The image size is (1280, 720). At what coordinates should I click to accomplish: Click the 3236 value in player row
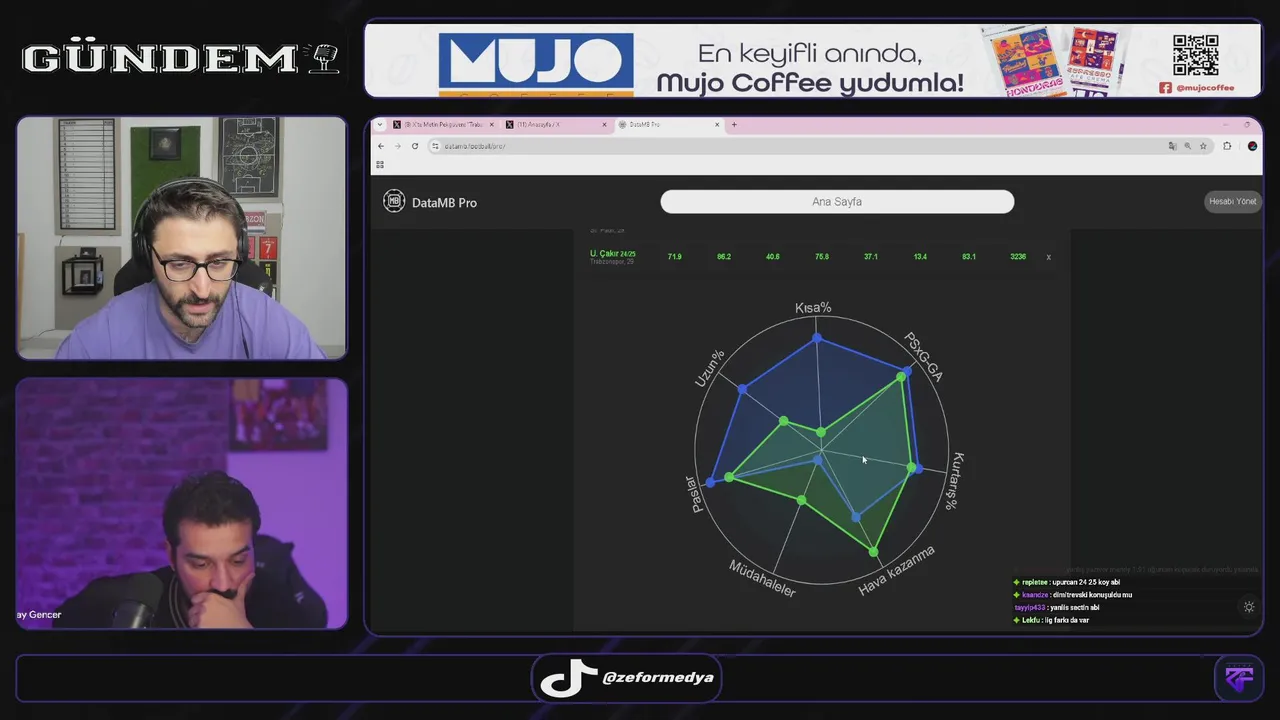tap(1018, 257)
